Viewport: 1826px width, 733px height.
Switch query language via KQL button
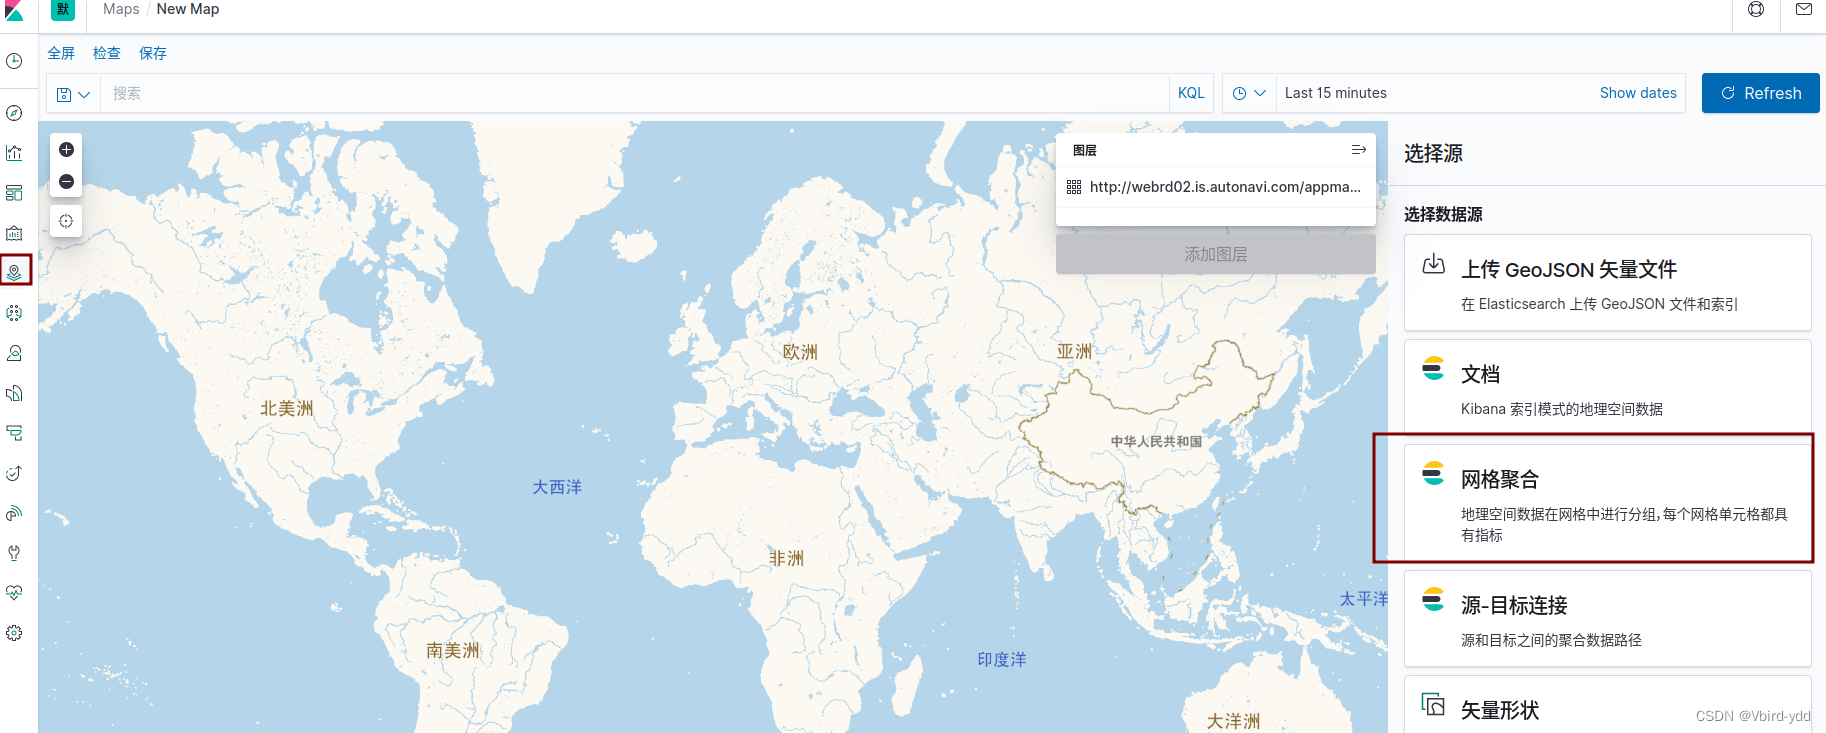click(1191, 93)
